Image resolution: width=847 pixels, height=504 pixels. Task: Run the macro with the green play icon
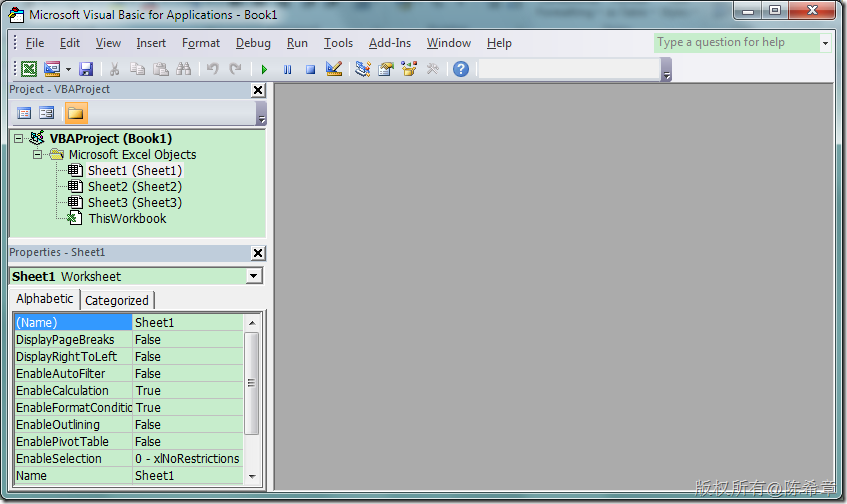pos(264,69)
